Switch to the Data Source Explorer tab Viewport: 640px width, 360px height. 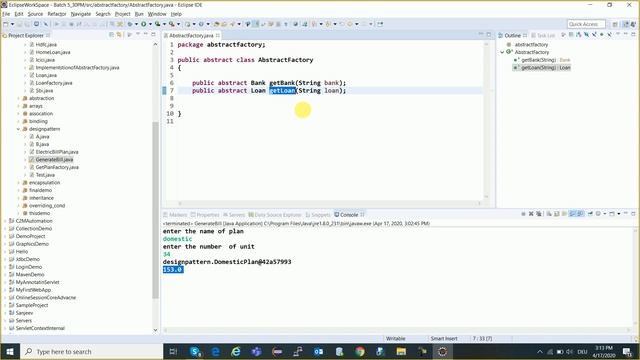pyautogui.click(x=275, y=215)
